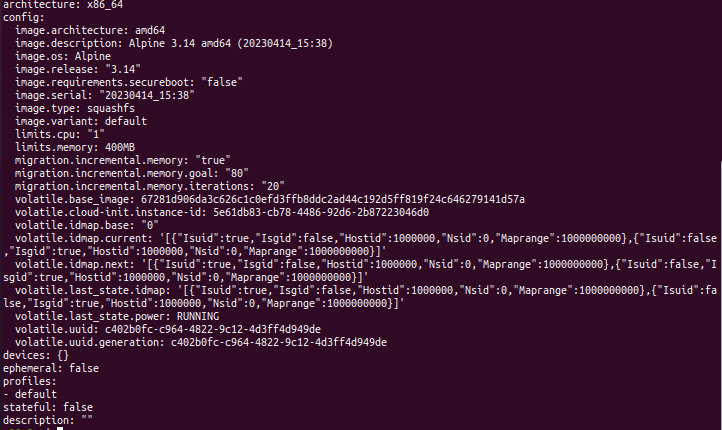
Task: Click the '- default' profile entry
Action: click(30, 394)
